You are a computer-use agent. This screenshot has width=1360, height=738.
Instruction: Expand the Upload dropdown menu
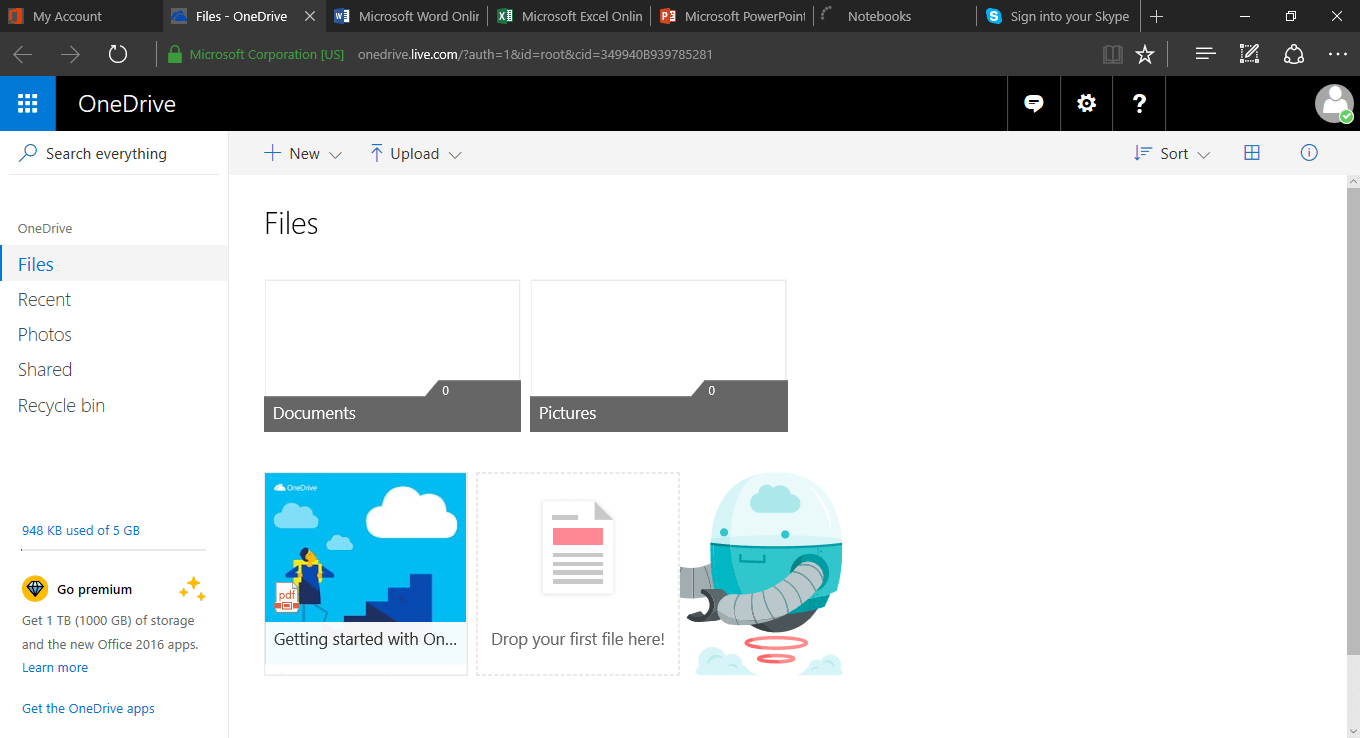[x=415, y=153]
